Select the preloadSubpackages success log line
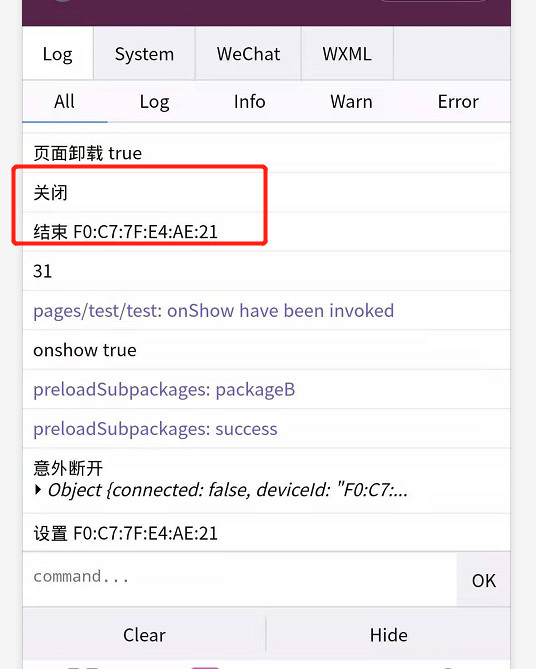 coord(266,429)
